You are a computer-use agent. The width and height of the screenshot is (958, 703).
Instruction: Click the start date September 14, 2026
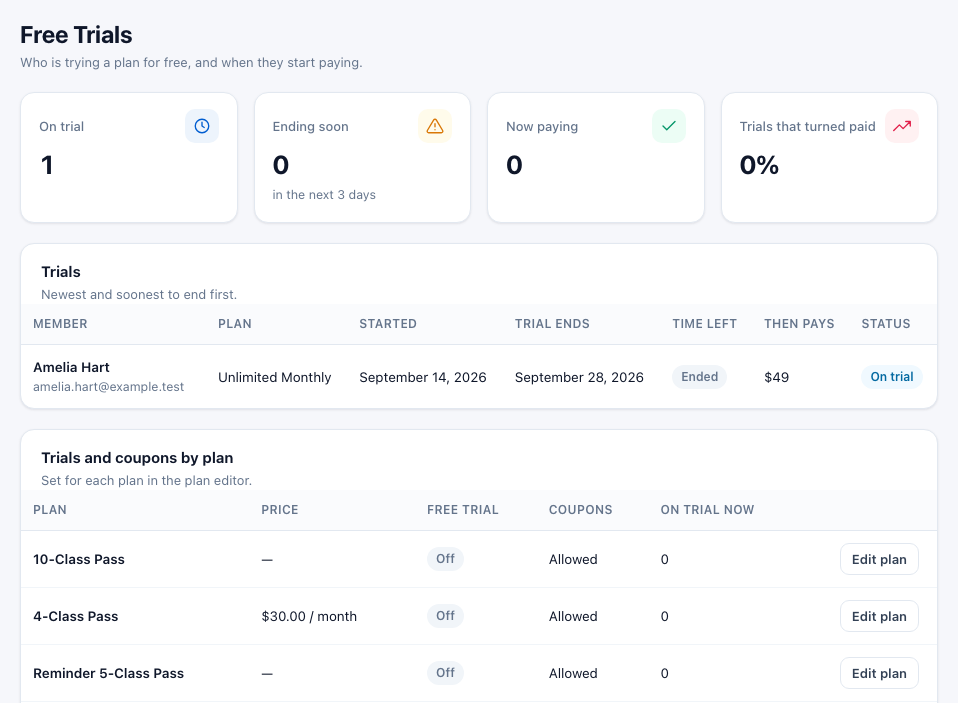(x=422, y=377)
